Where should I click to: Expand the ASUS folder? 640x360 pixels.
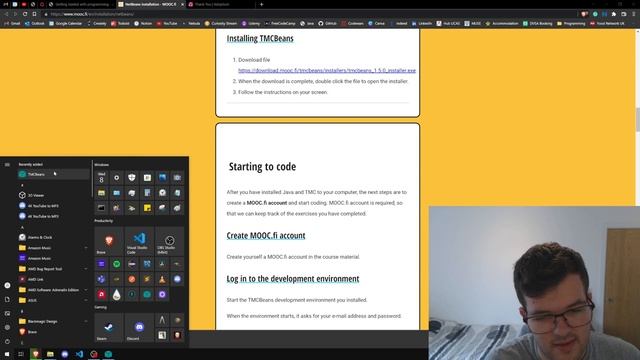tap(53, 300)
